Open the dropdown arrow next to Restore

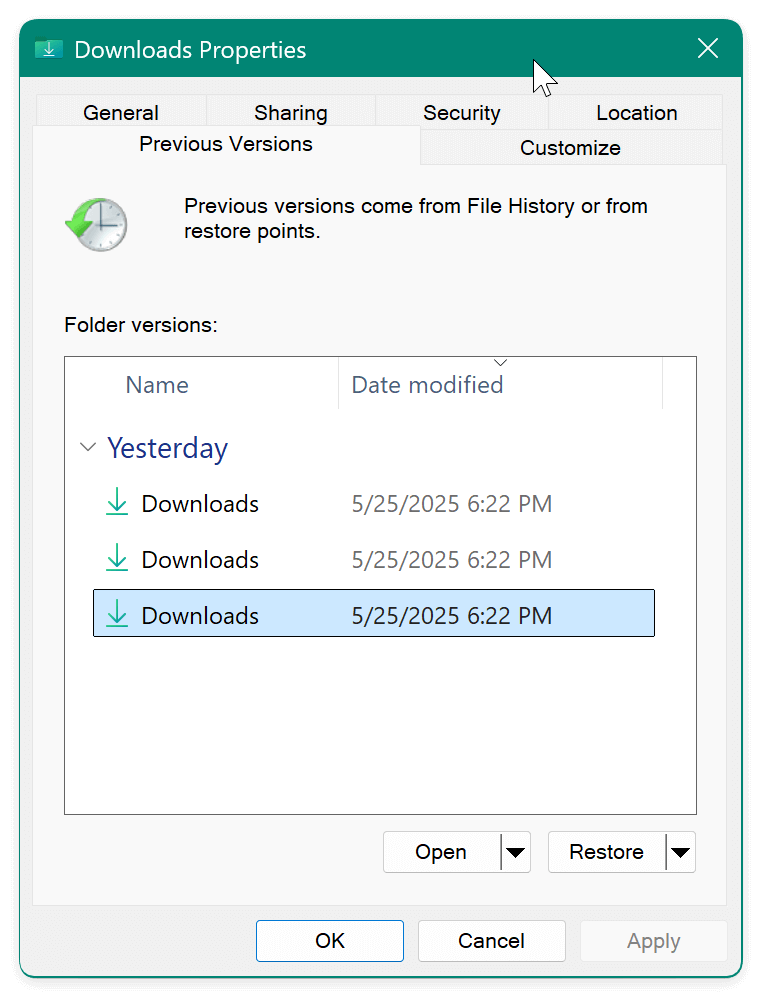(x=681, y=852)
